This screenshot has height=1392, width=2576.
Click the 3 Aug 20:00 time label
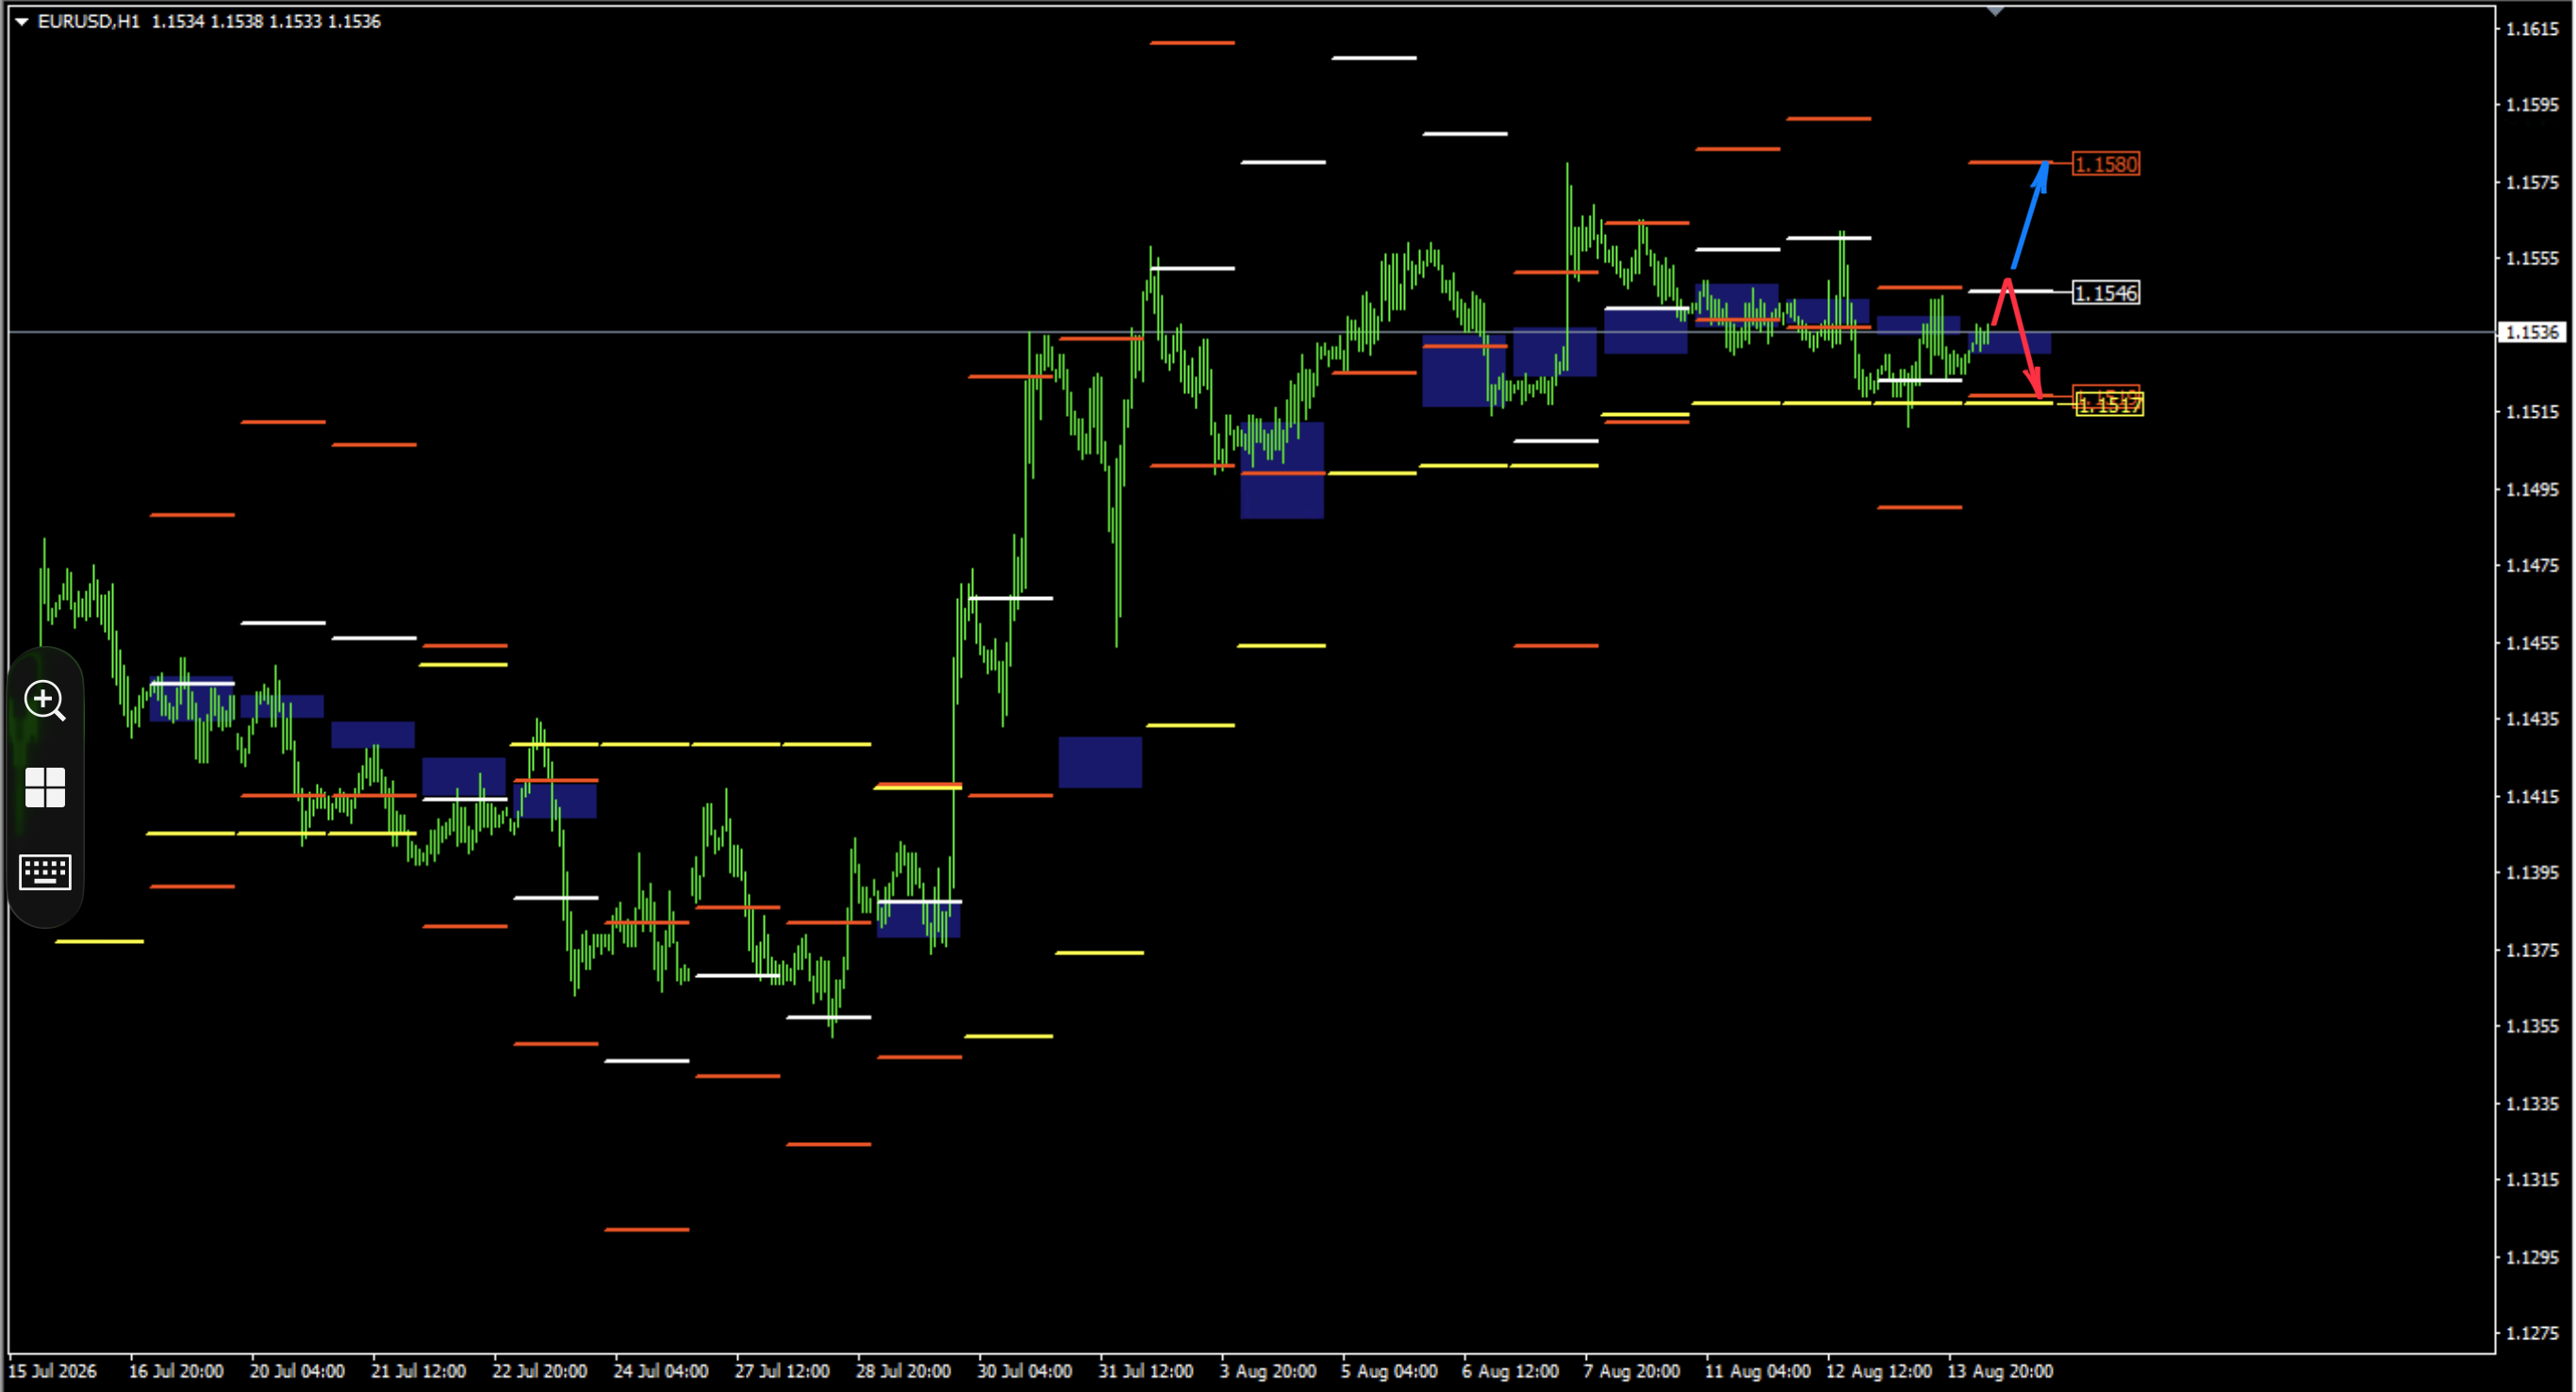tap(1268, 1371)
